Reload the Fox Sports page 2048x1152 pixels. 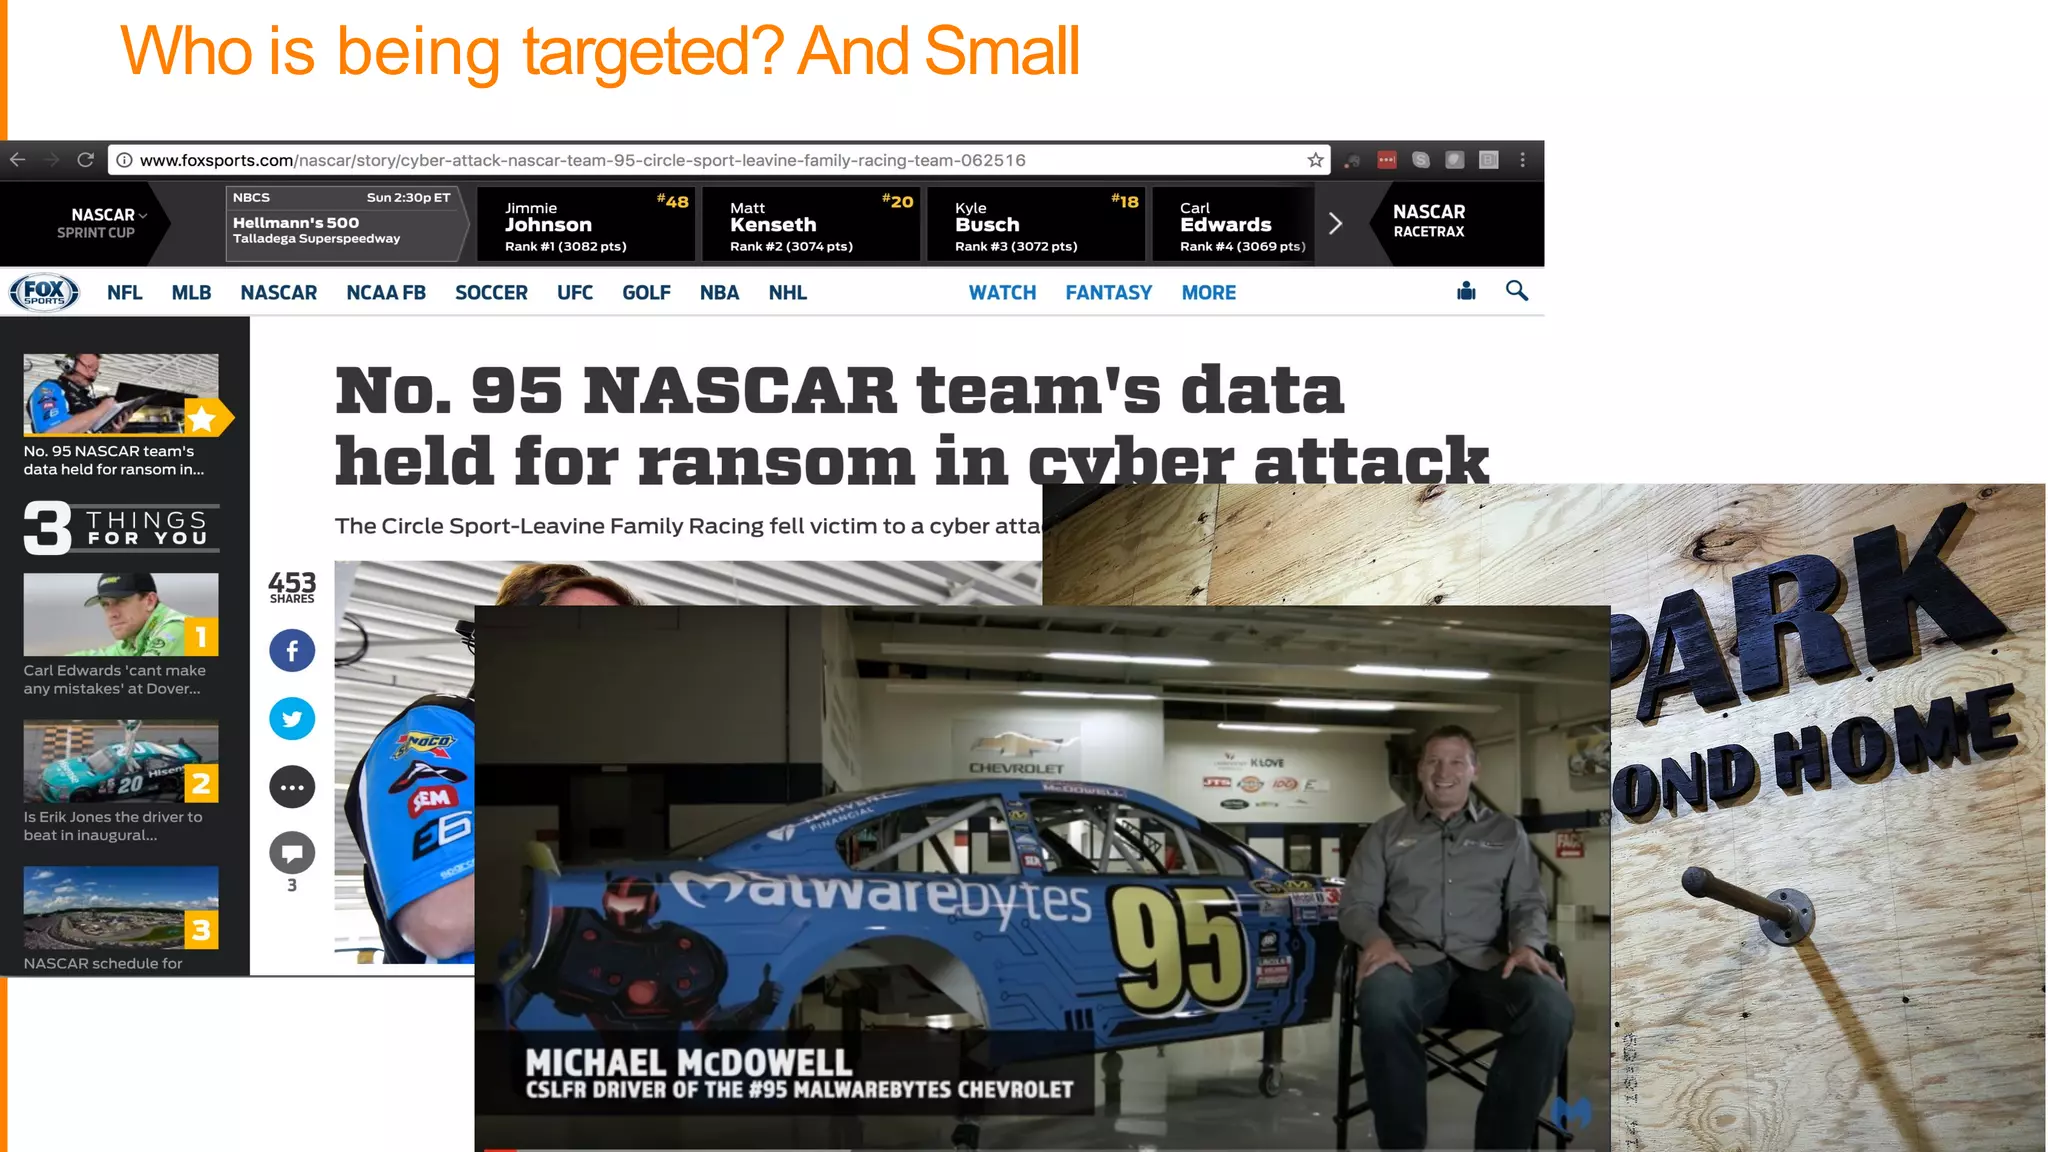pos(86,160)
